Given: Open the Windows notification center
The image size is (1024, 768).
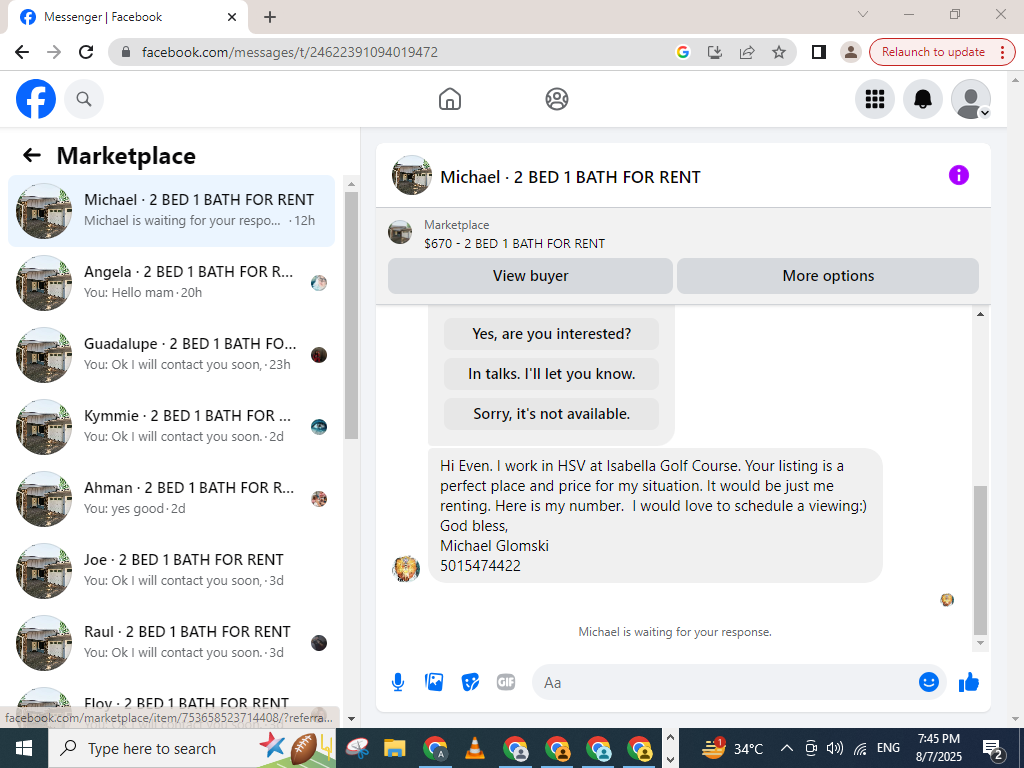Looking at the screenshot, I should pos(993,748).
